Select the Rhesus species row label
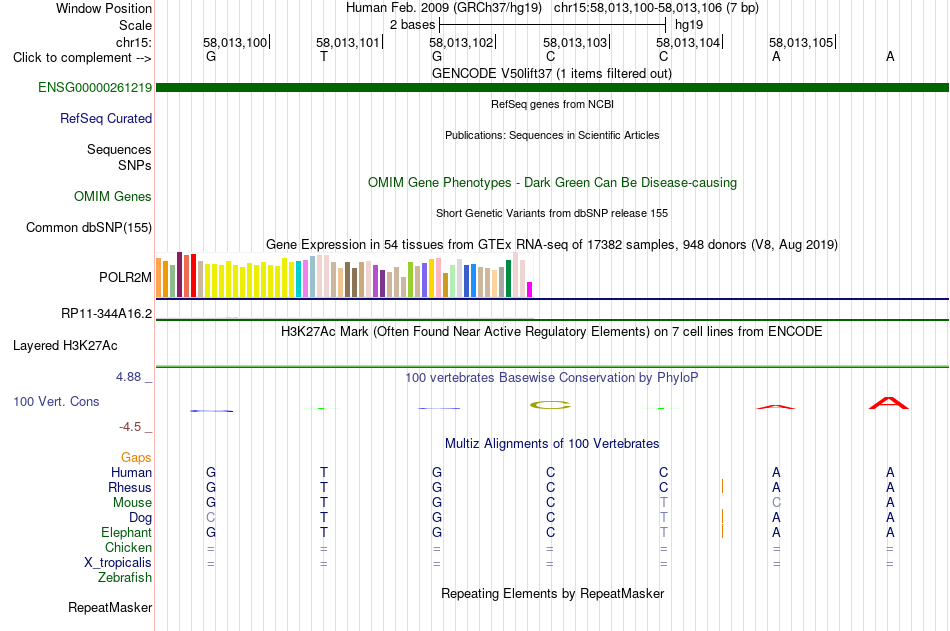This screenshot has width=950, height=631. (130, 487)
